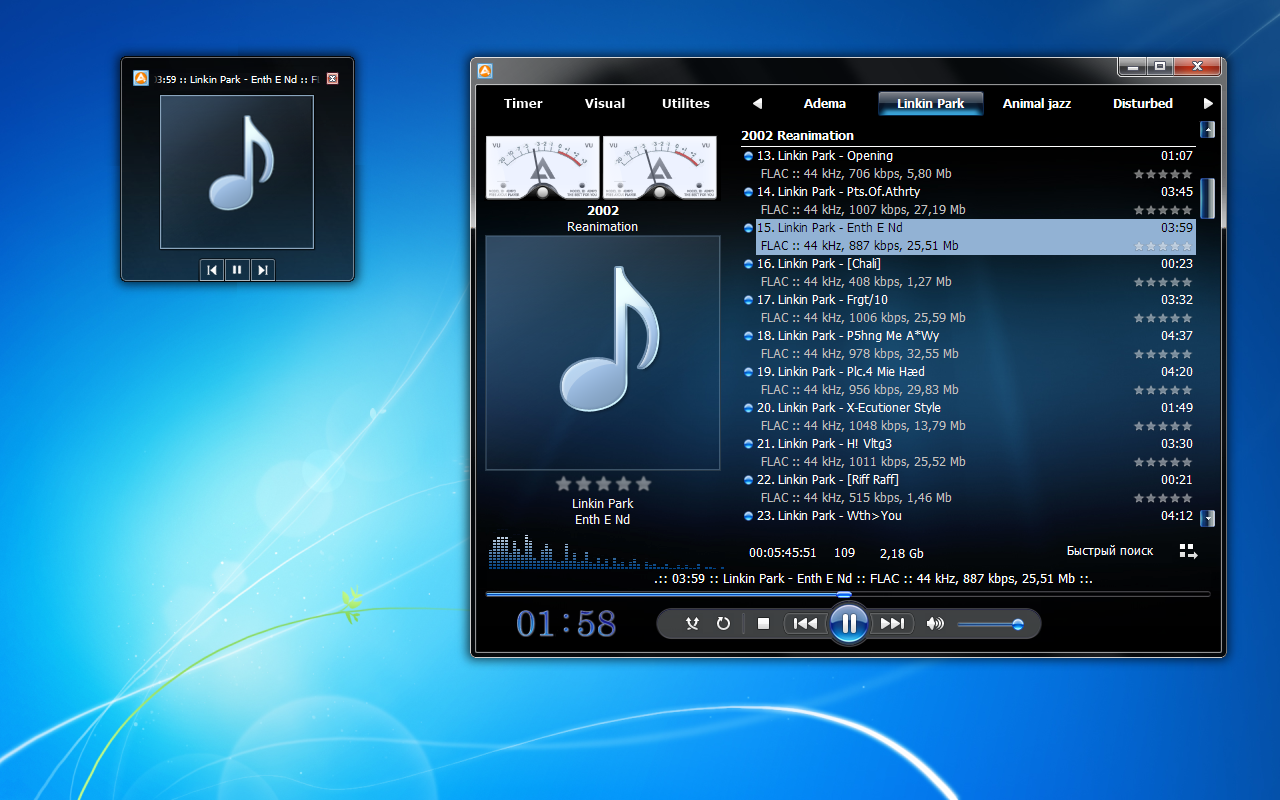Click the AIMP logo icon in main window

tap(485, 71)
